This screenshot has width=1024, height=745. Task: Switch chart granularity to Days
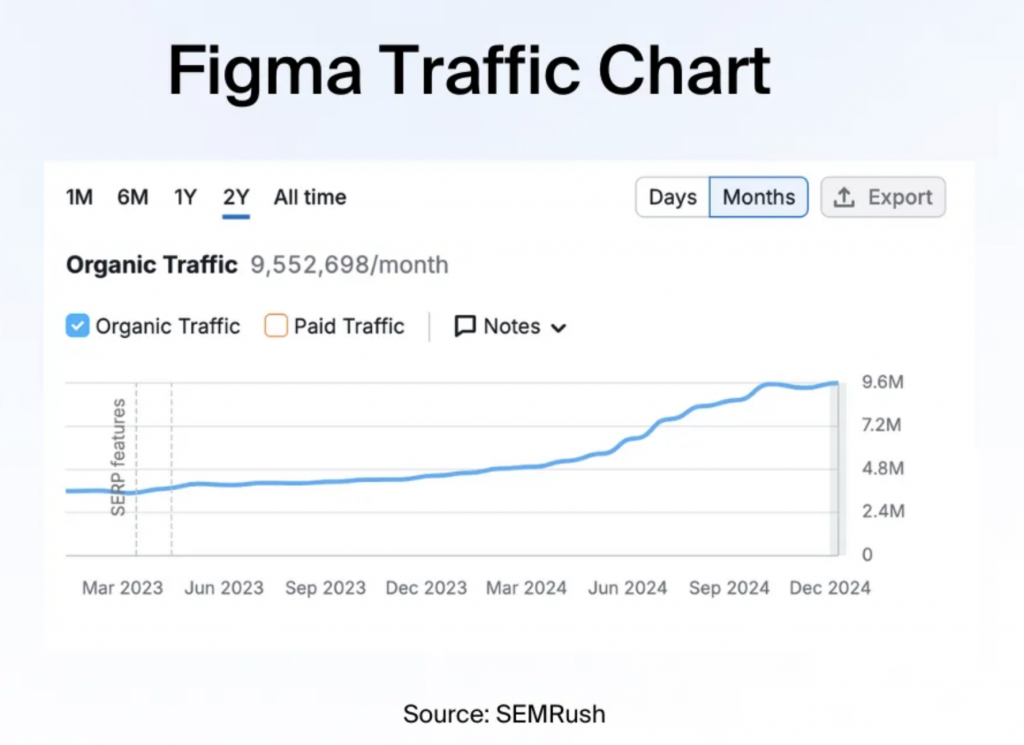672,197
